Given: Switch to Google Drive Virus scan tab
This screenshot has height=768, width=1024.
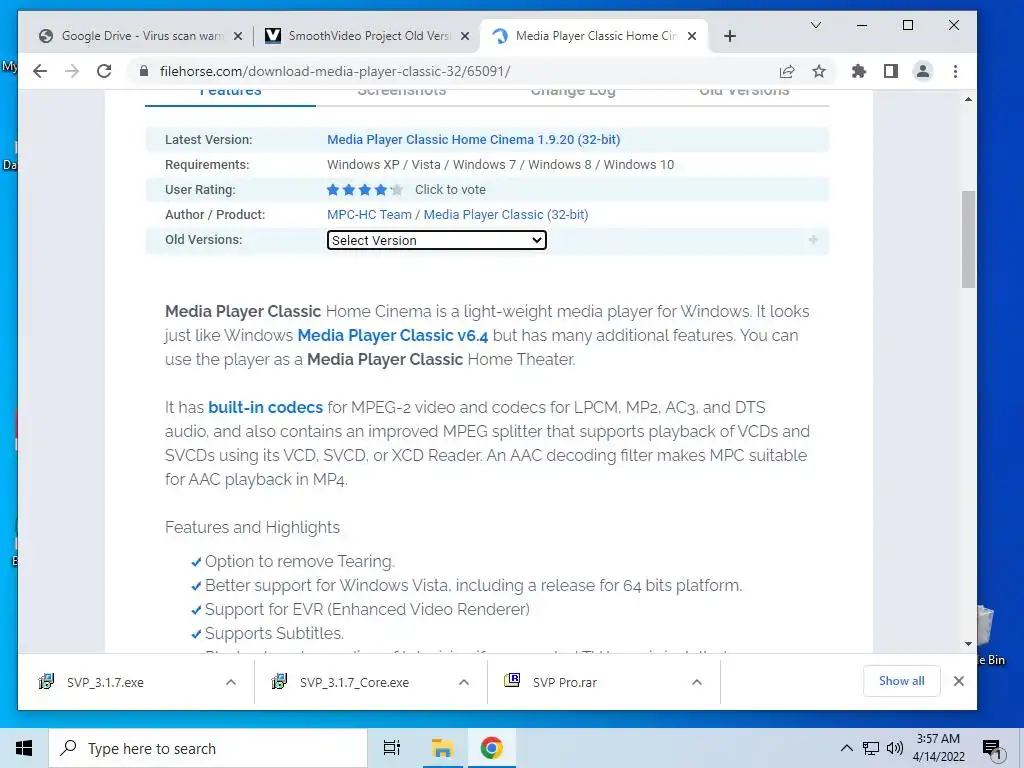Looking at the screenshot, I should [142, 36].
